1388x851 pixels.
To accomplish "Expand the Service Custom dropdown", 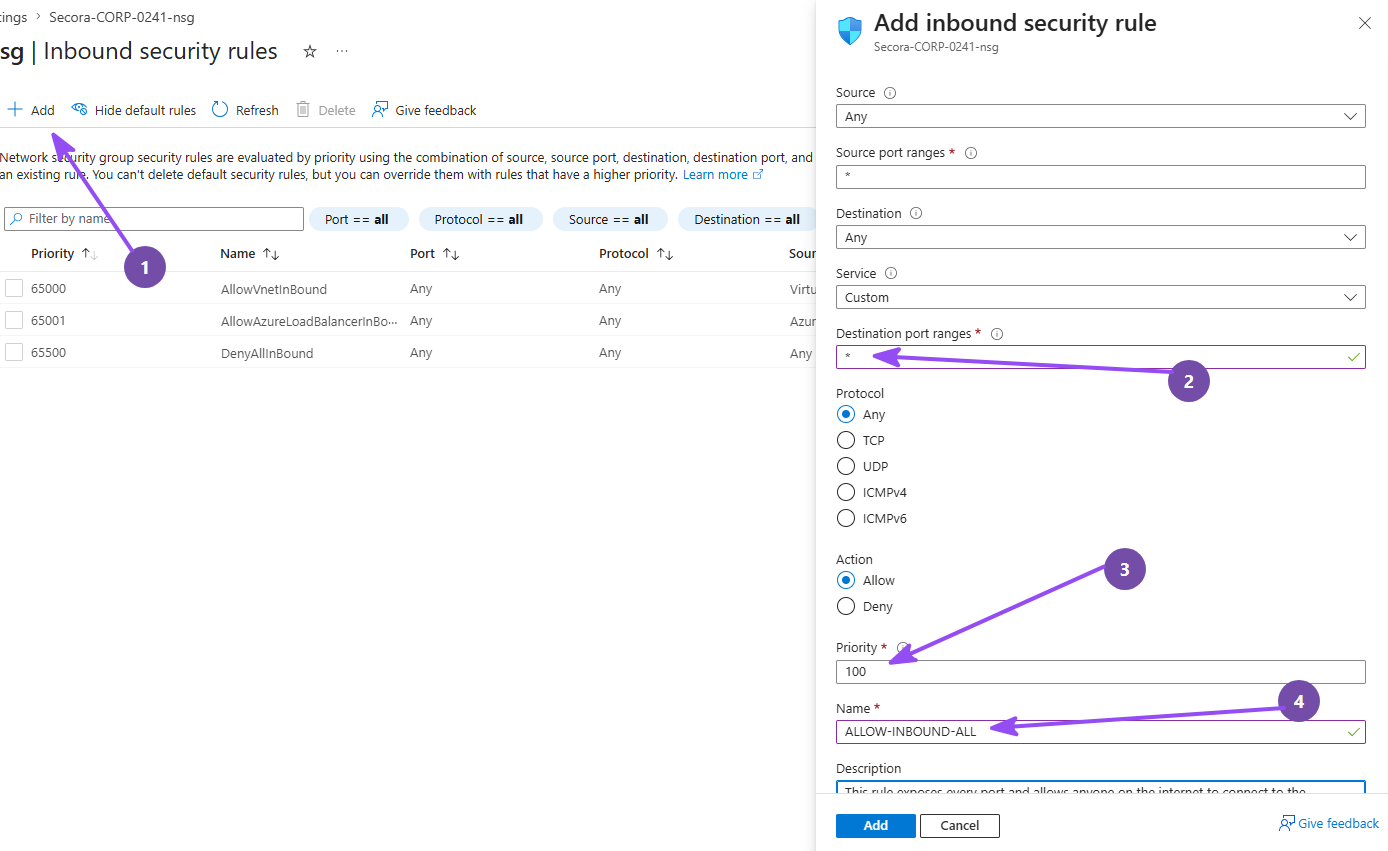I will (x=1101, y=297).
